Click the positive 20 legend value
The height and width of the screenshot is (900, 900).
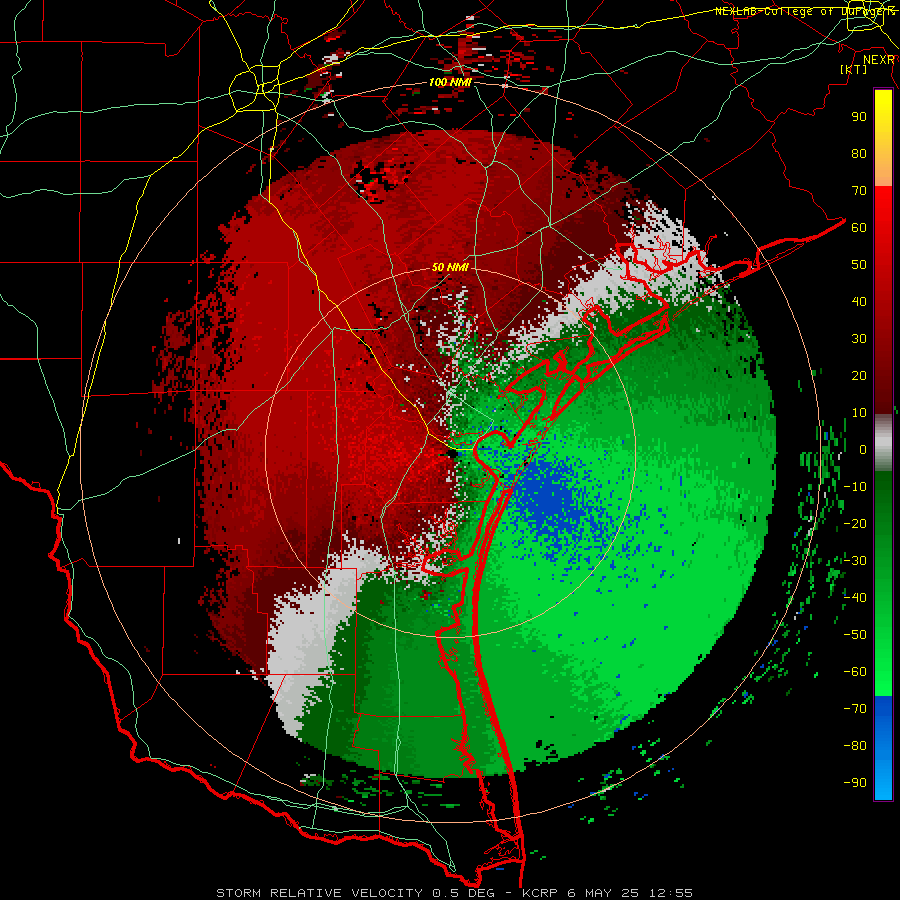pyautogui.click(x=859, y=375)
